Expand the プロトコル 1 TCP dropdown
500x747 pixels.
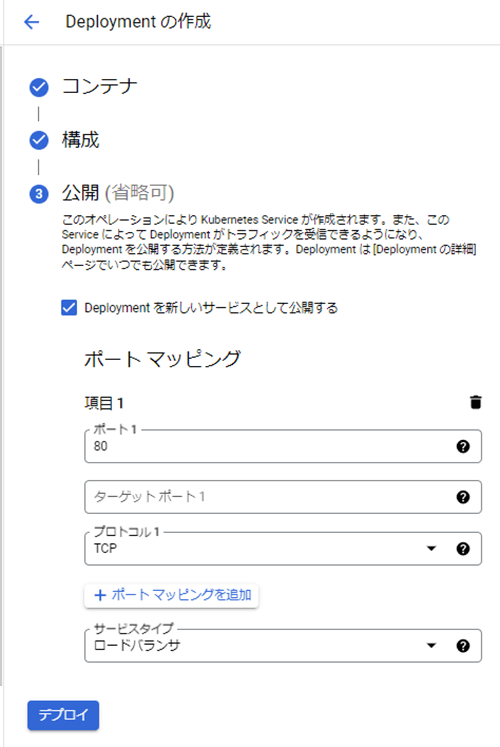[431, 548]
